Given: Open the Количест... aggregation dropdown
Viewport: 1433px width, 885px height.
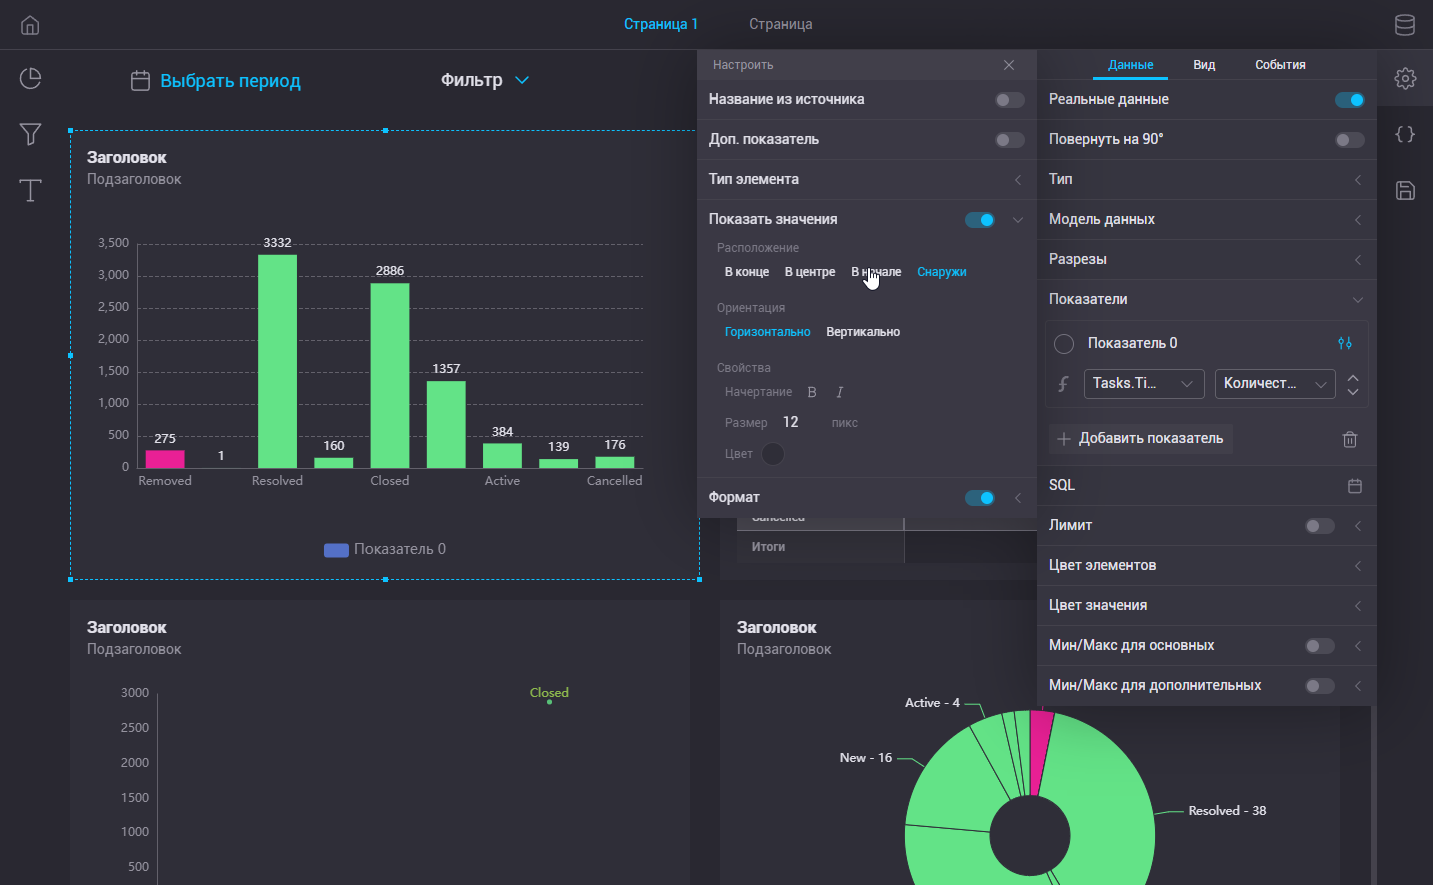Looking at the screenshot, I should tap(1274, 384).
